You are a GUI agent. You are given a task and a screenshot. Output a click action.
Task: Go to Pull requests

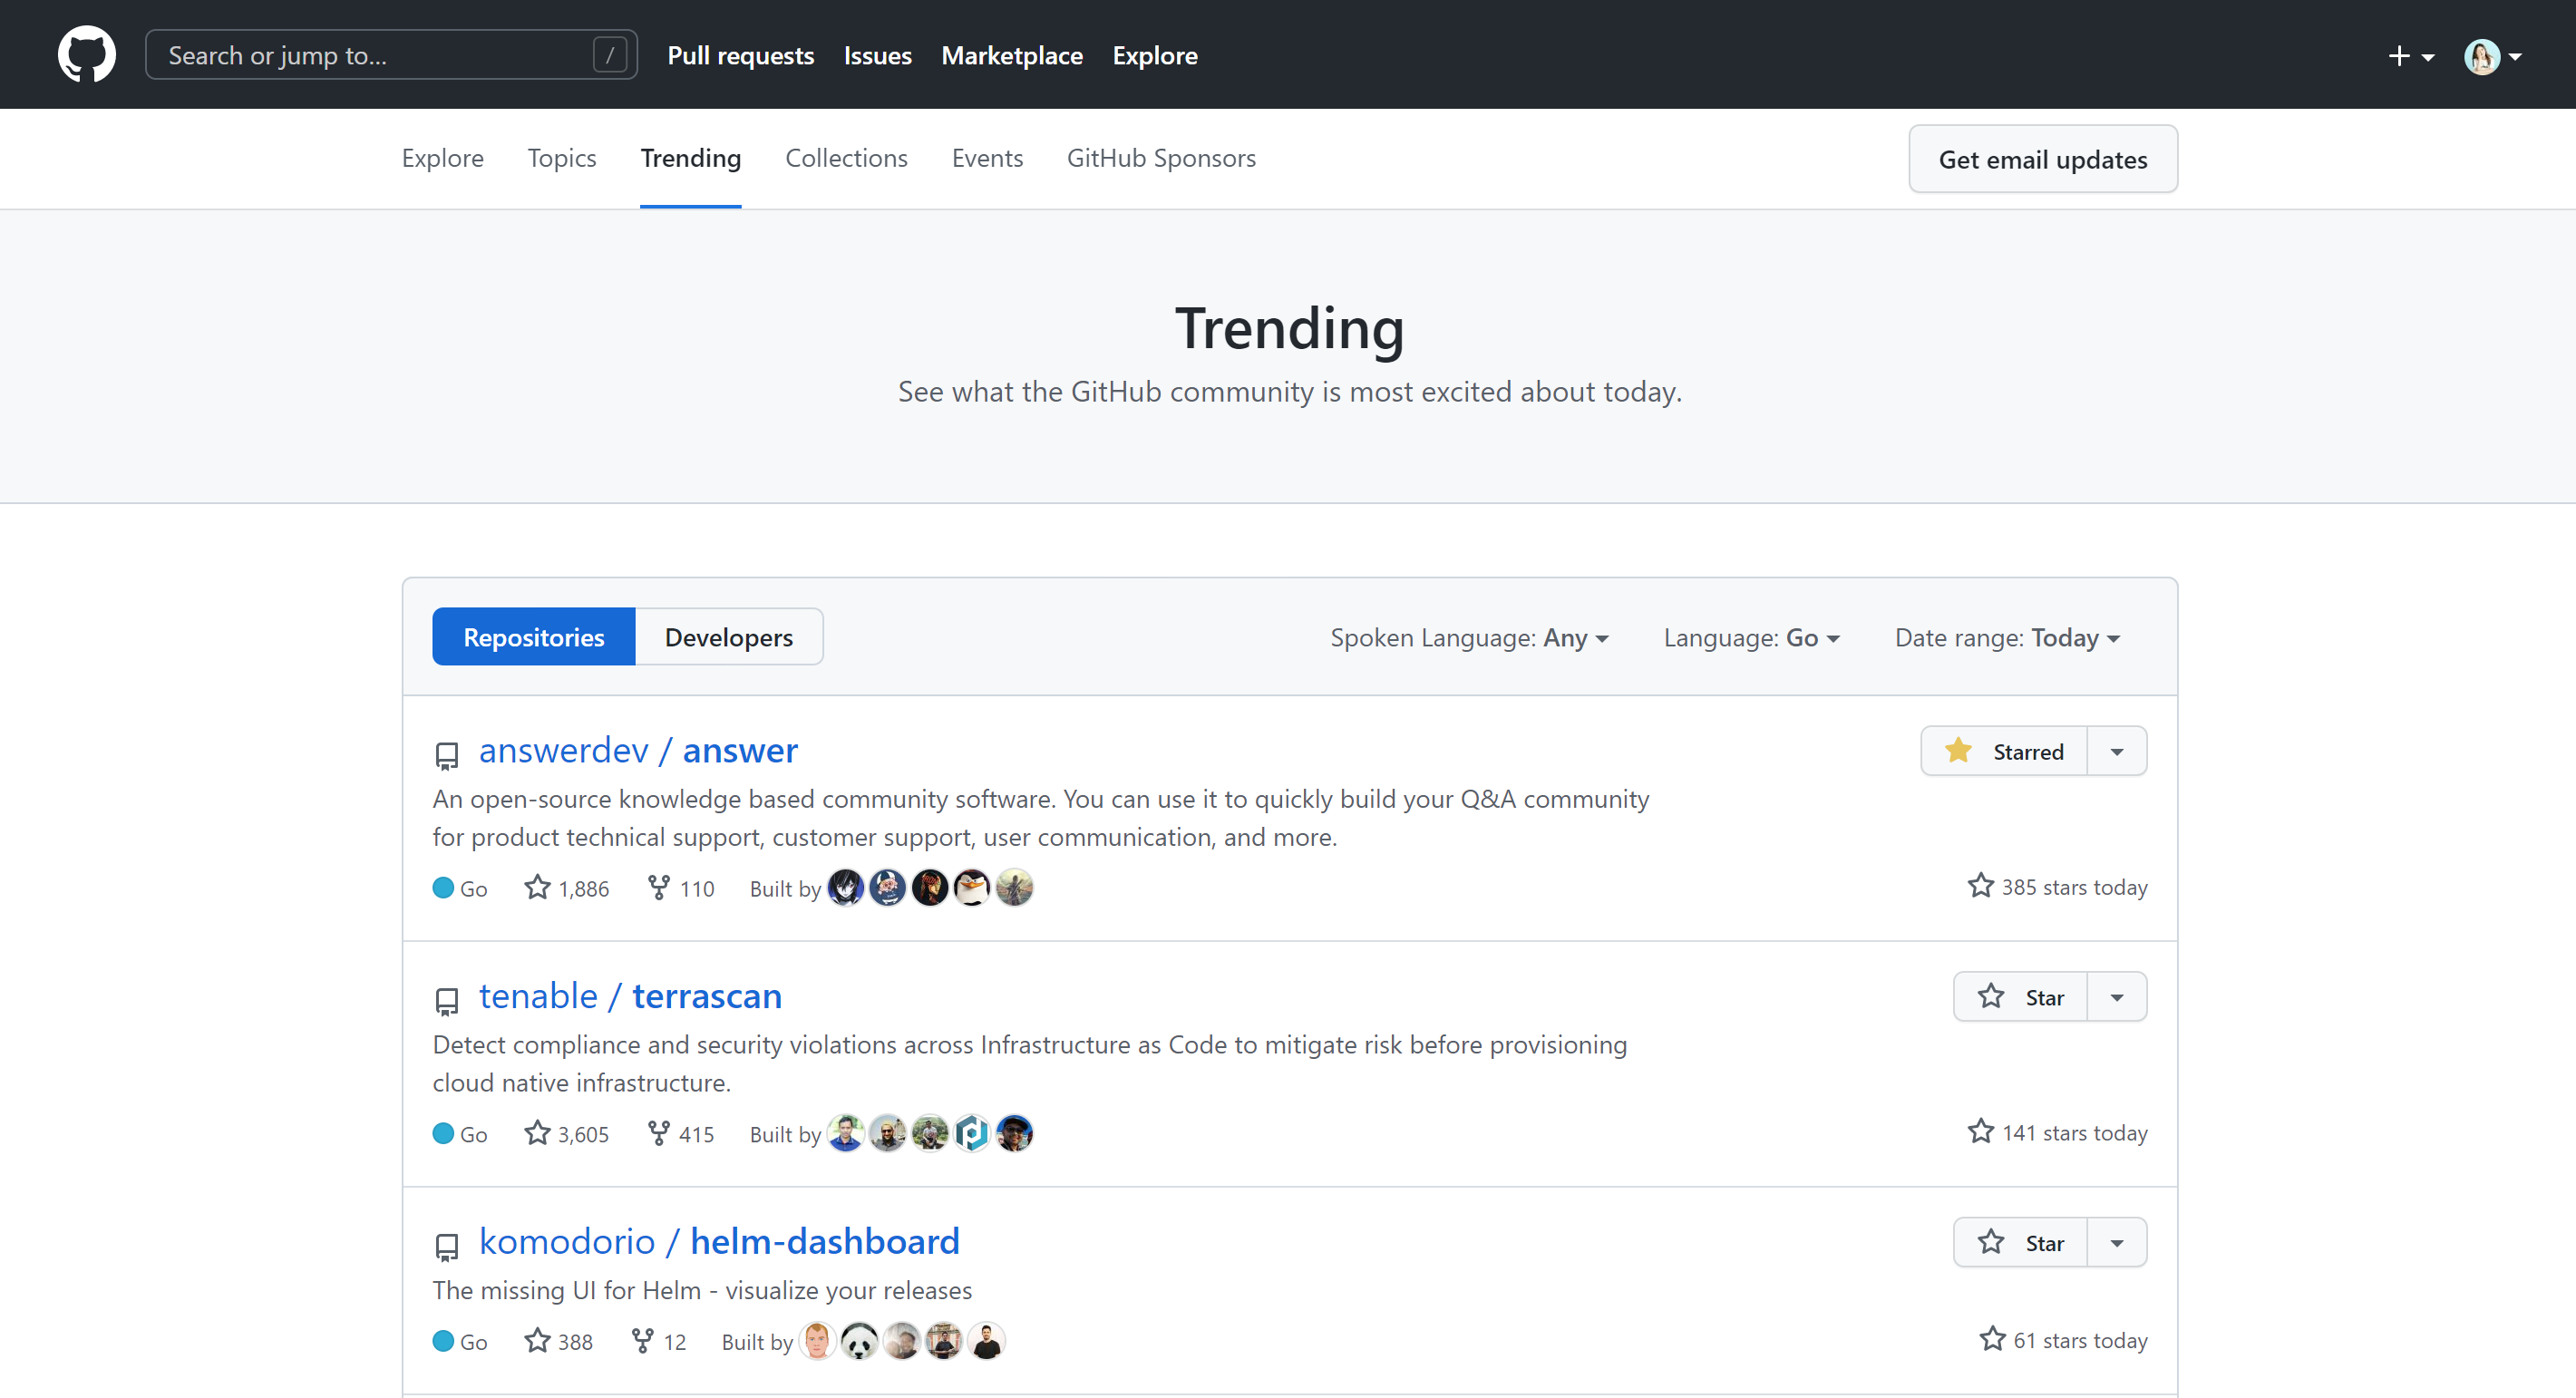coord(740,55)
